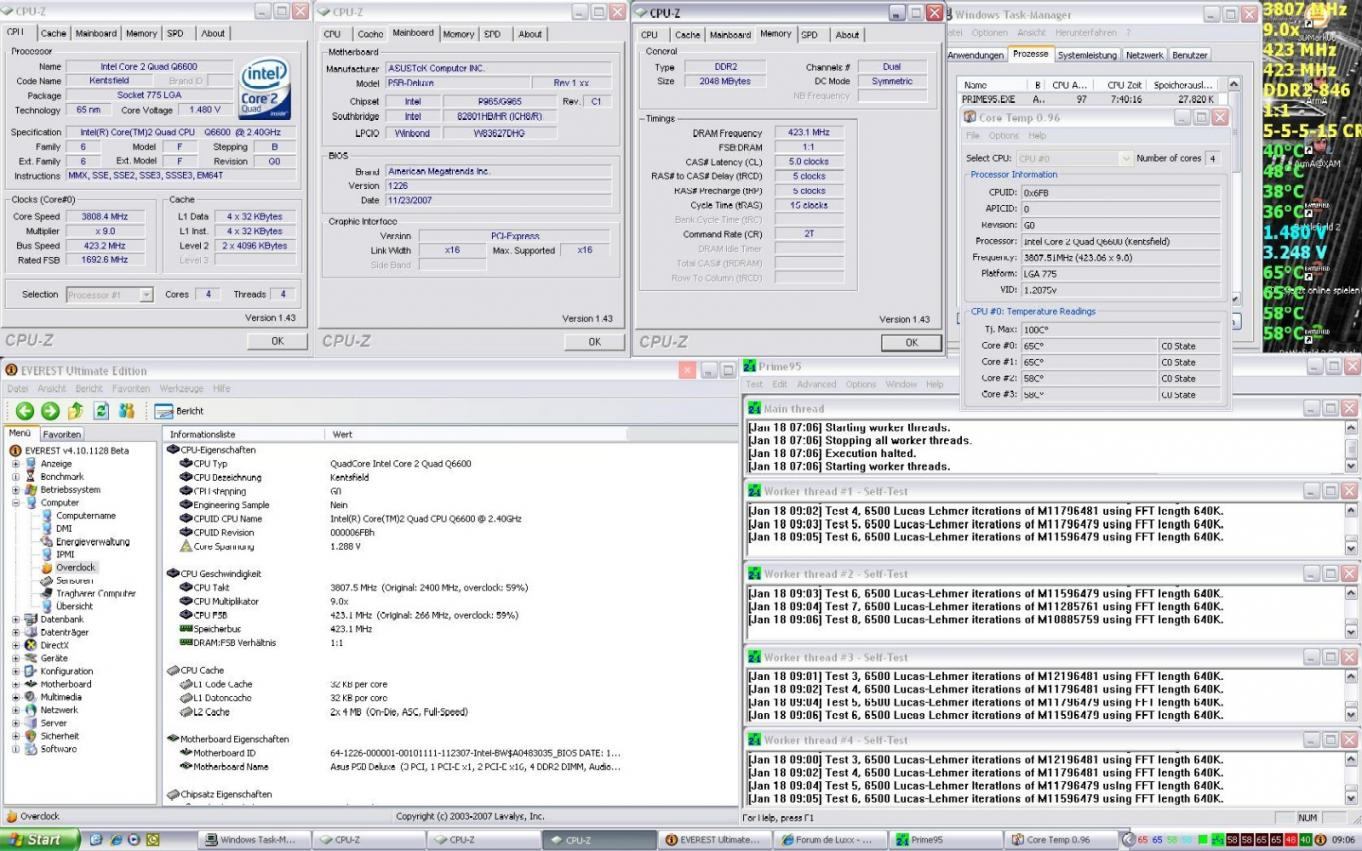Click the users/favorites icon in EVEREST toolbar
This screenshot has height=851, width=1362.
[127, 410]
